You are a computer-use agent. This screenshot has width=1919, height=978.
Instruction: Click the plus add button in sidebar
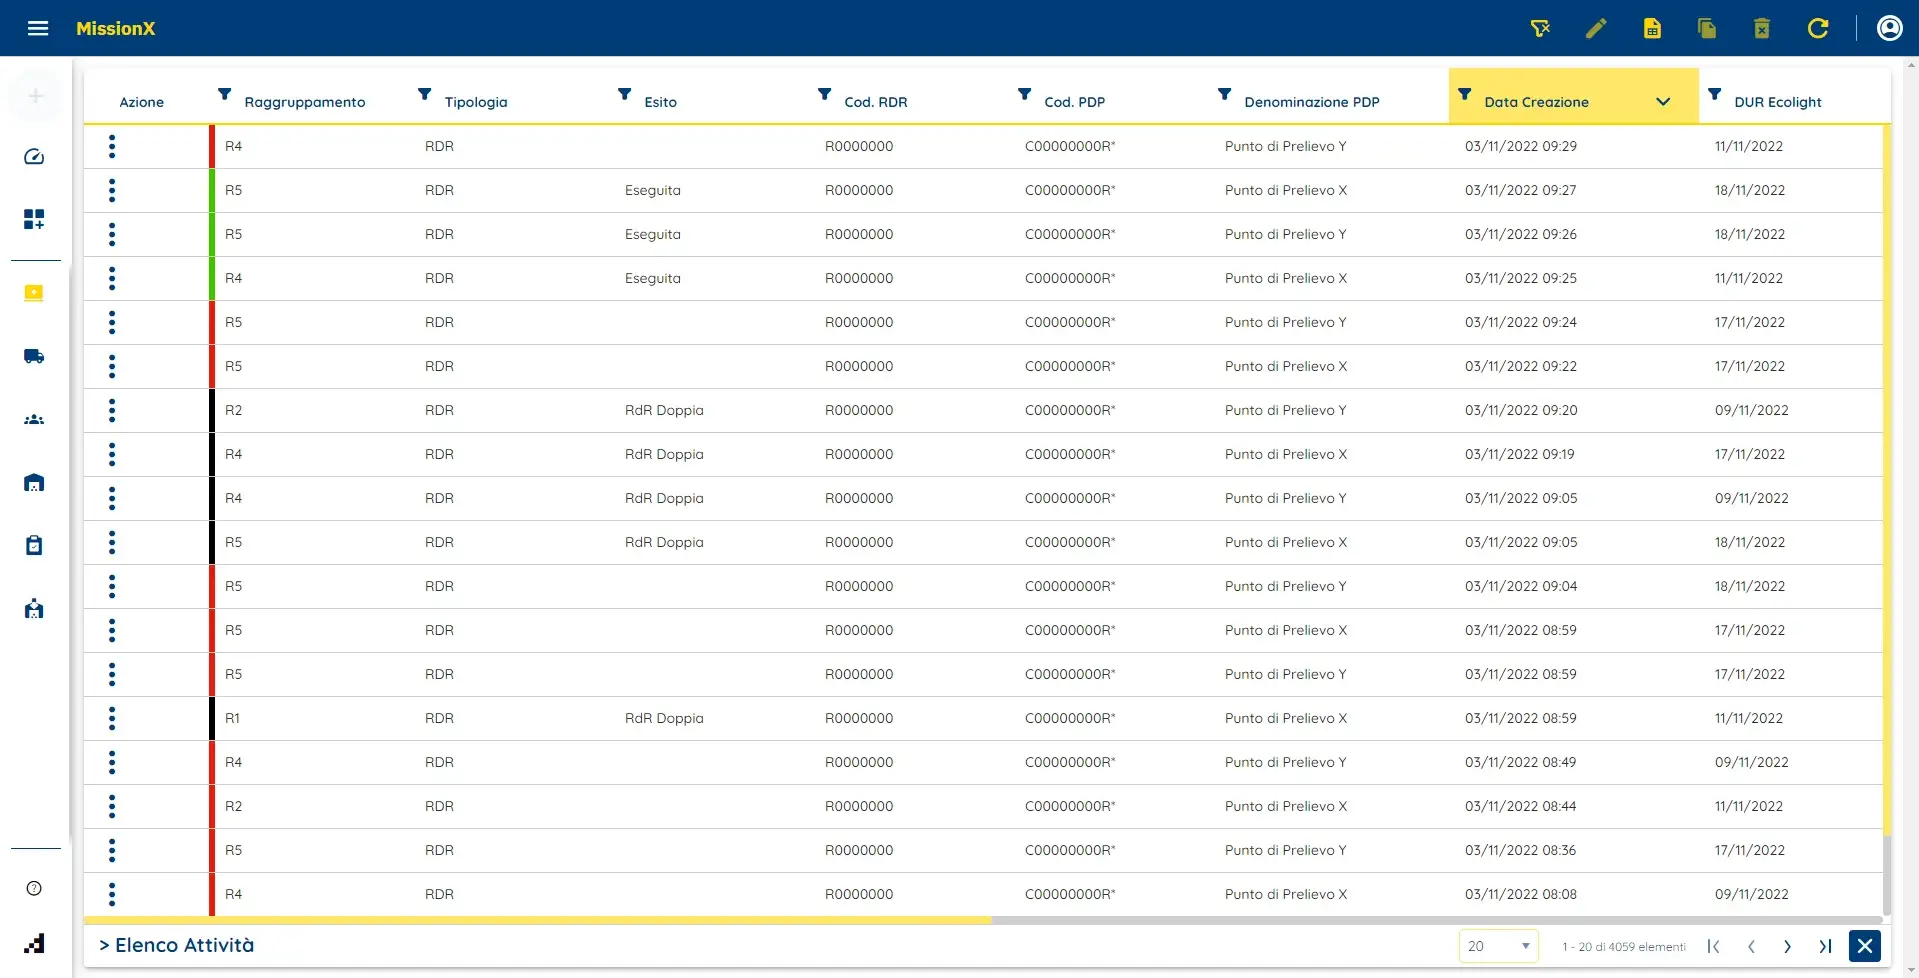coord(36,96)
